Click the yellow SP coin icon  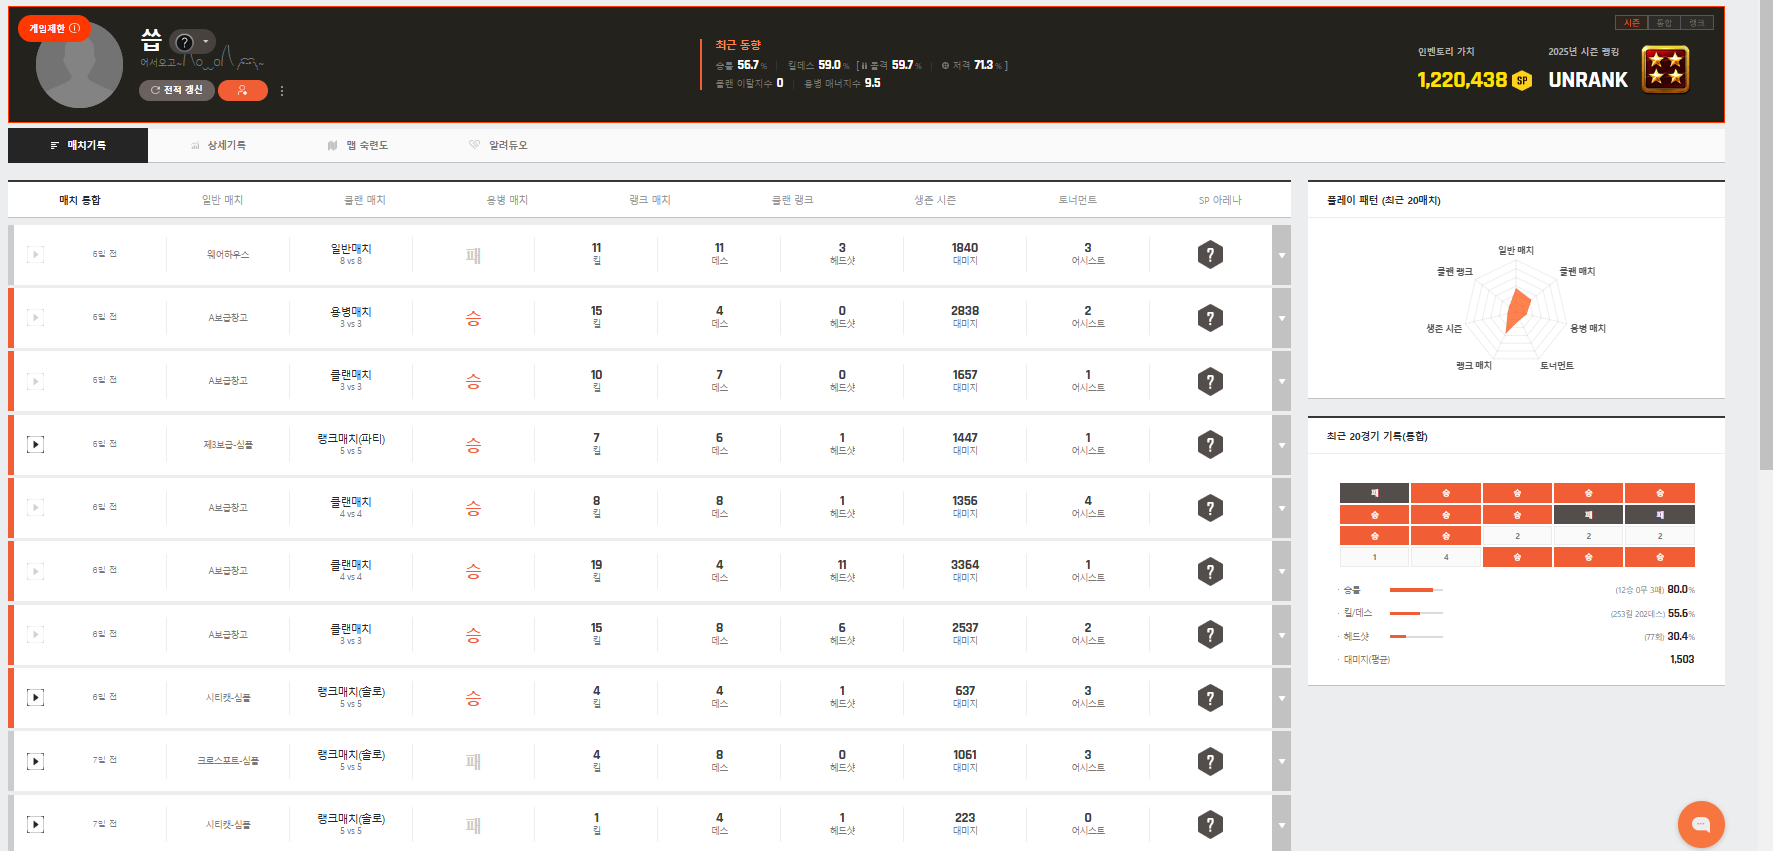tap(1521, 81)
